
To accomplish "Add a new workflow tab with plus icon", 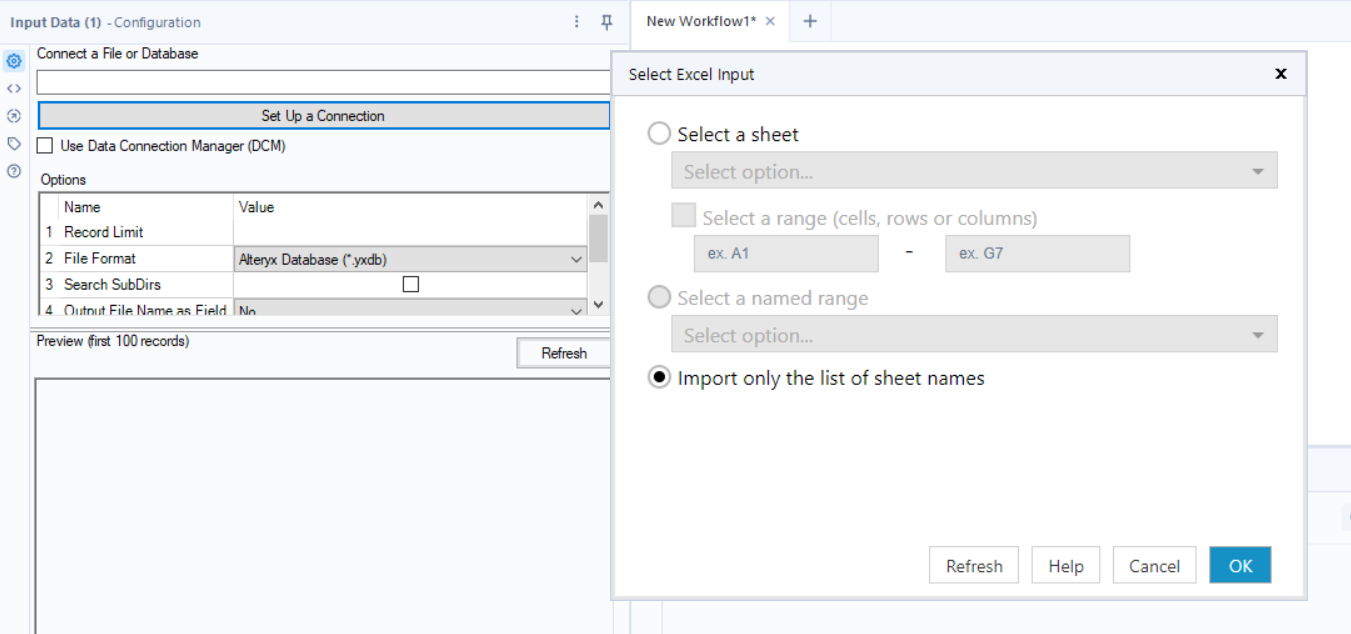I will point(810,21).
